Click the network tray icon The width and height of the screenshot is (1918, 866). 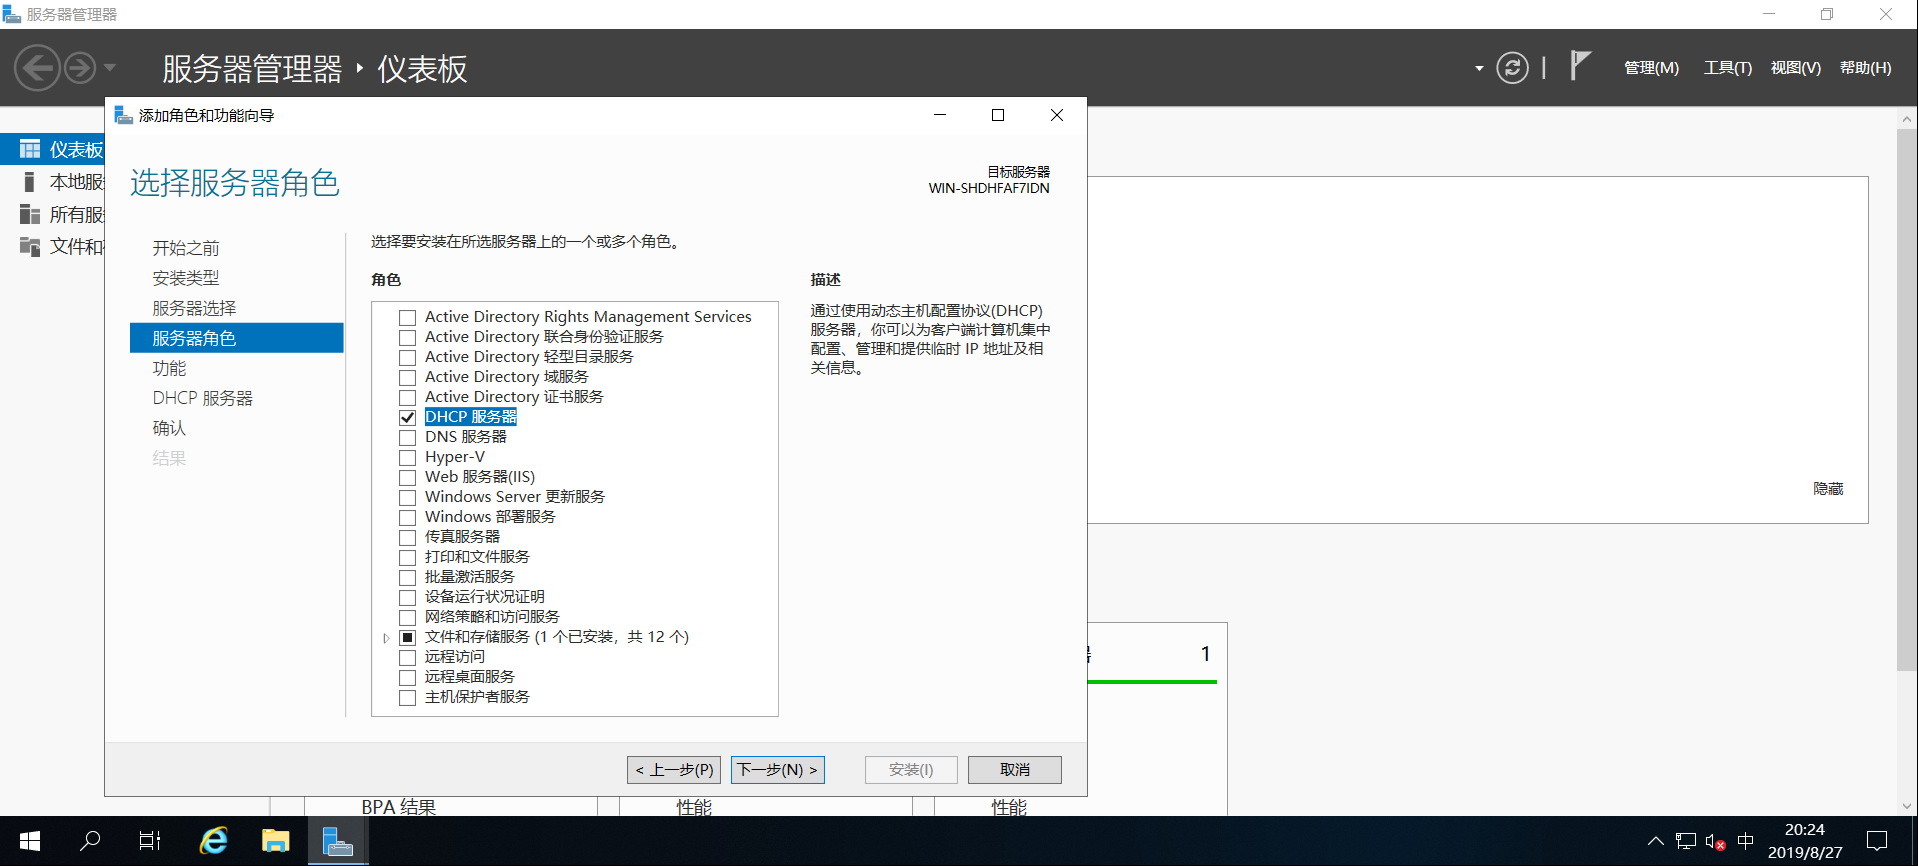pyautogui.click(x=1686, y=841)
